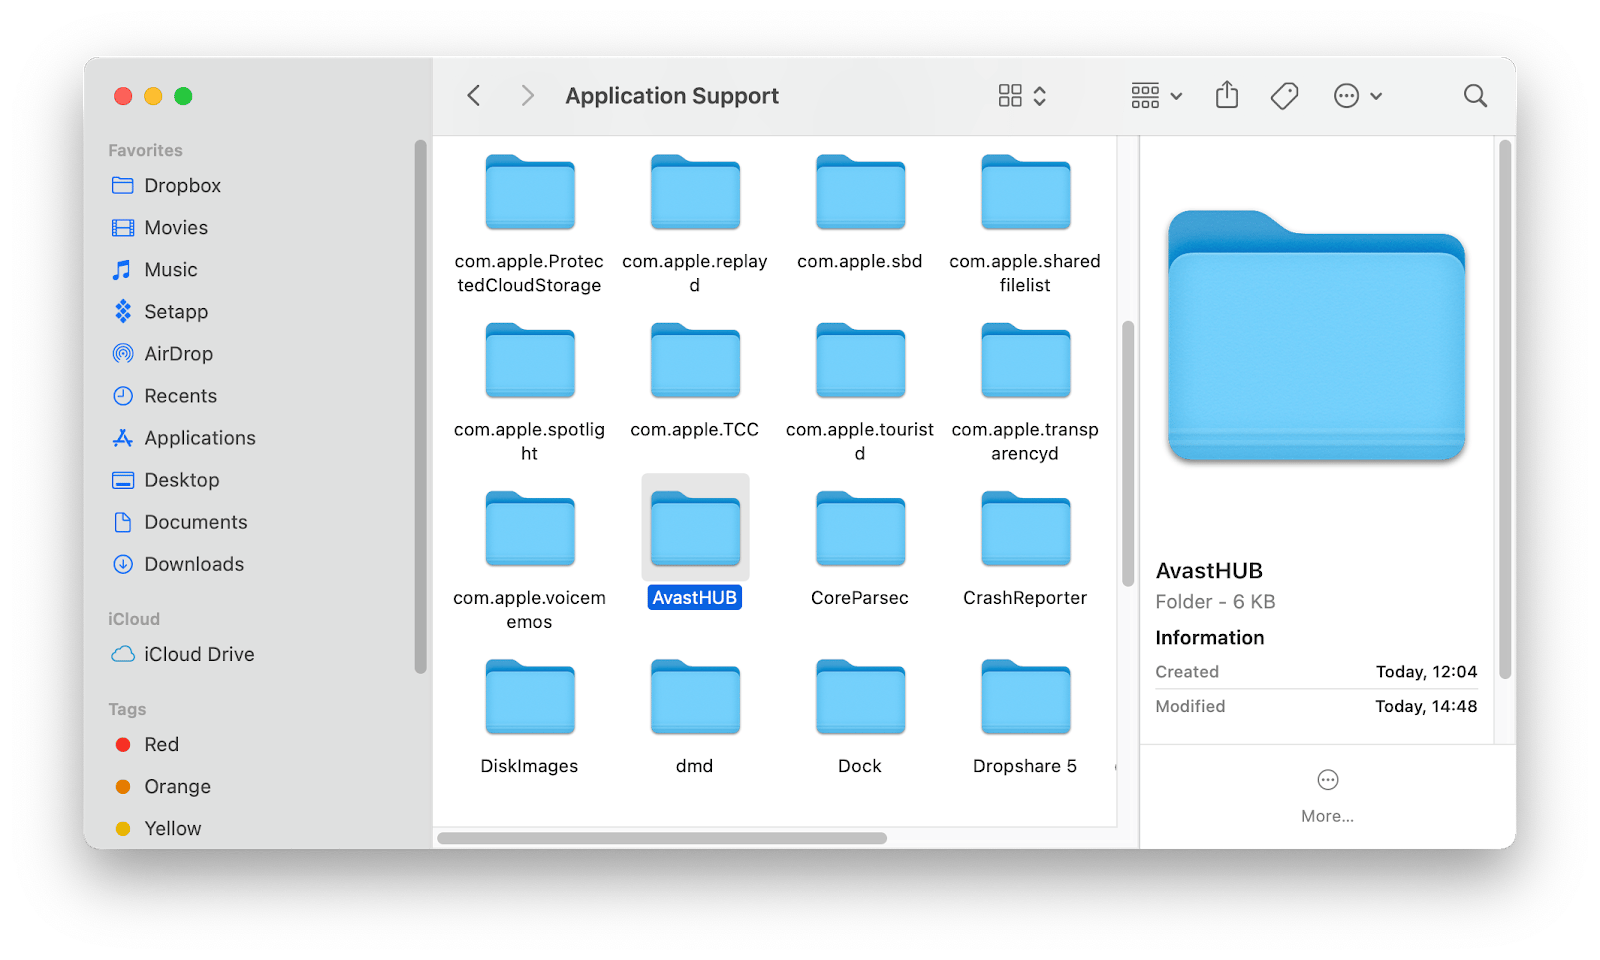The width and height of the screenshot is (1600, 960).
Task: Click the Created date value Today, 12:04
Action: [x=1426, y=672]
